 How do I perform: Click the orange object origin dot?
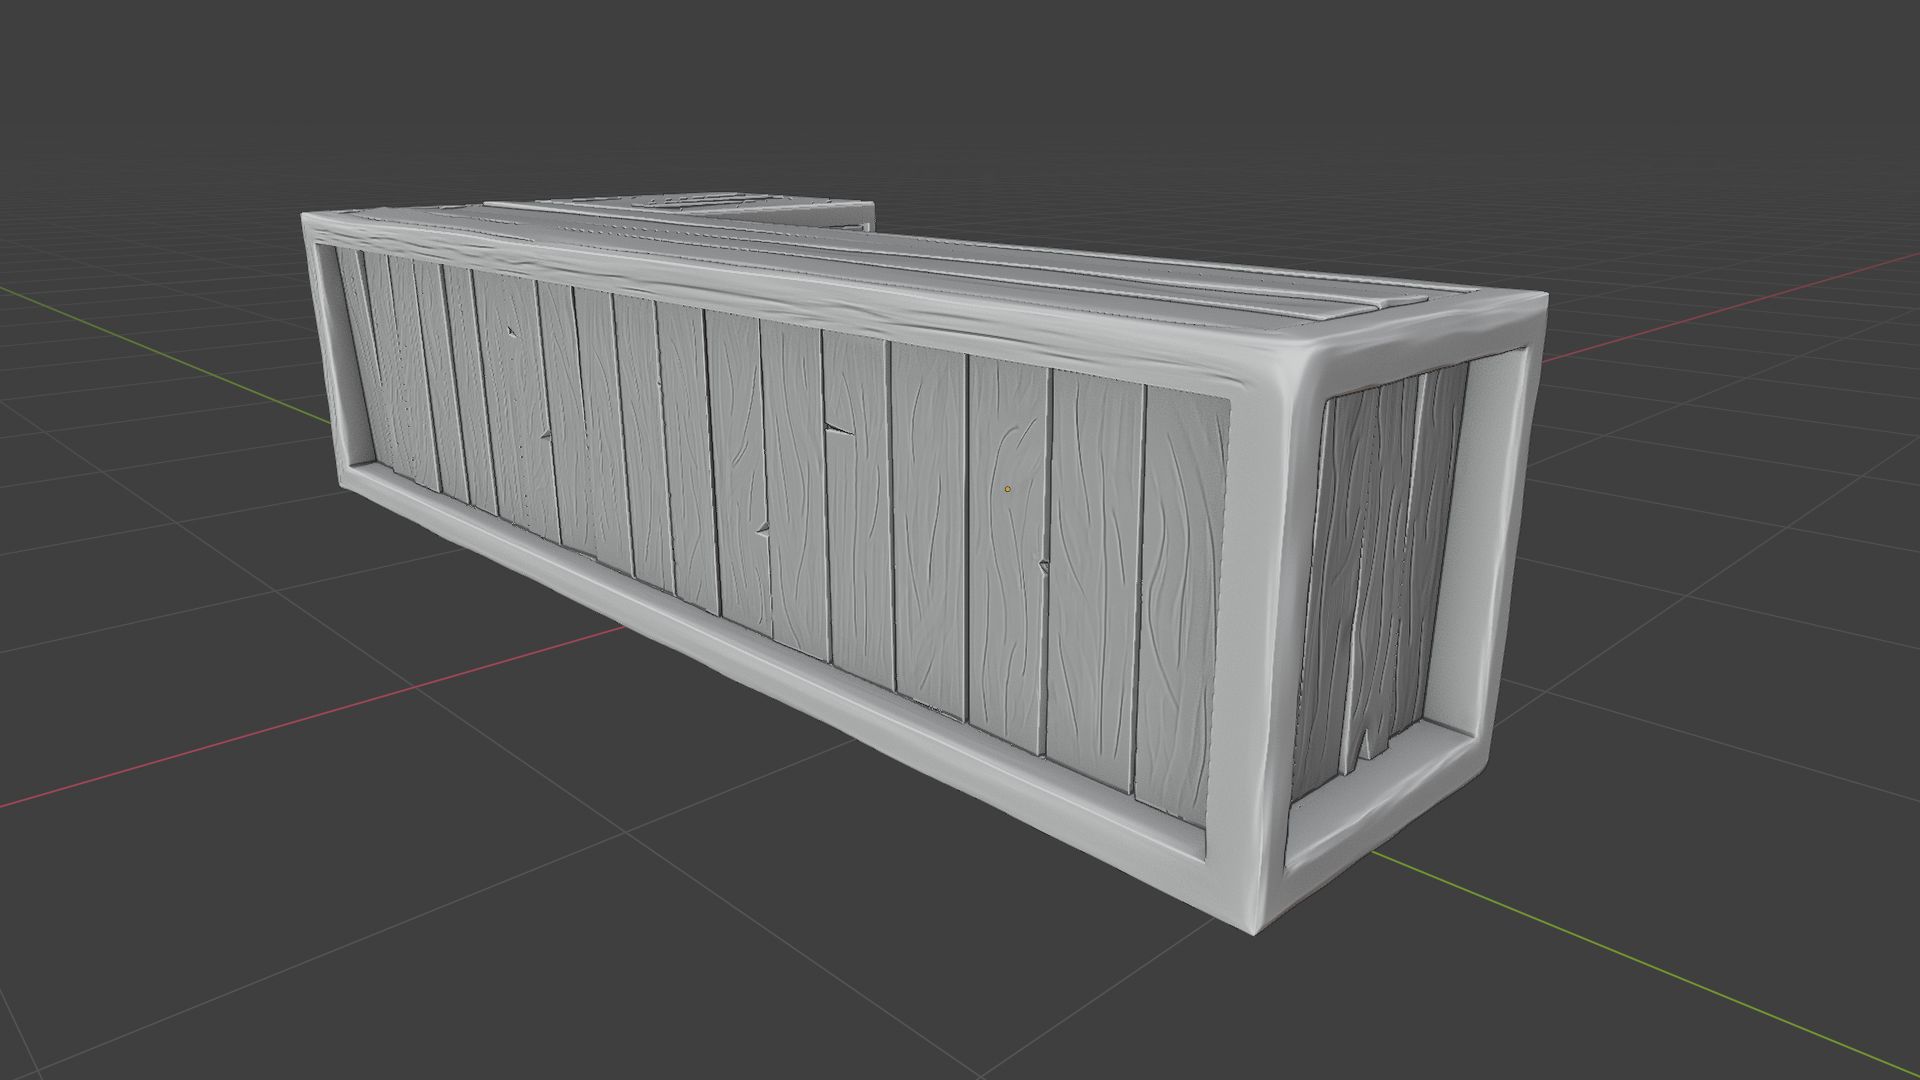[1007, 489]
